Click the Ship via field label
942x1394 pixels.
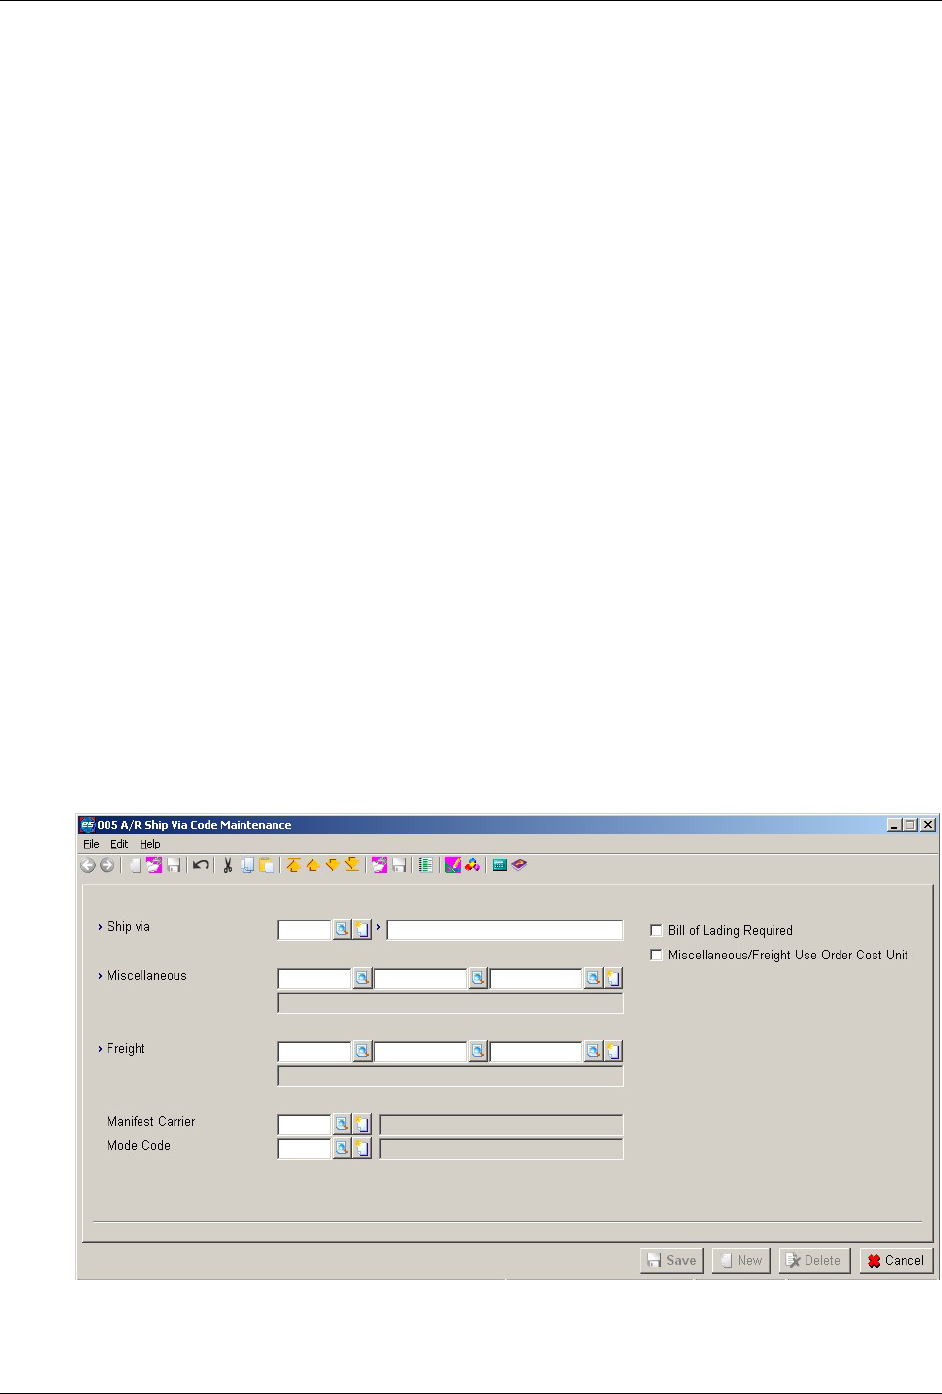click(128, 927)
